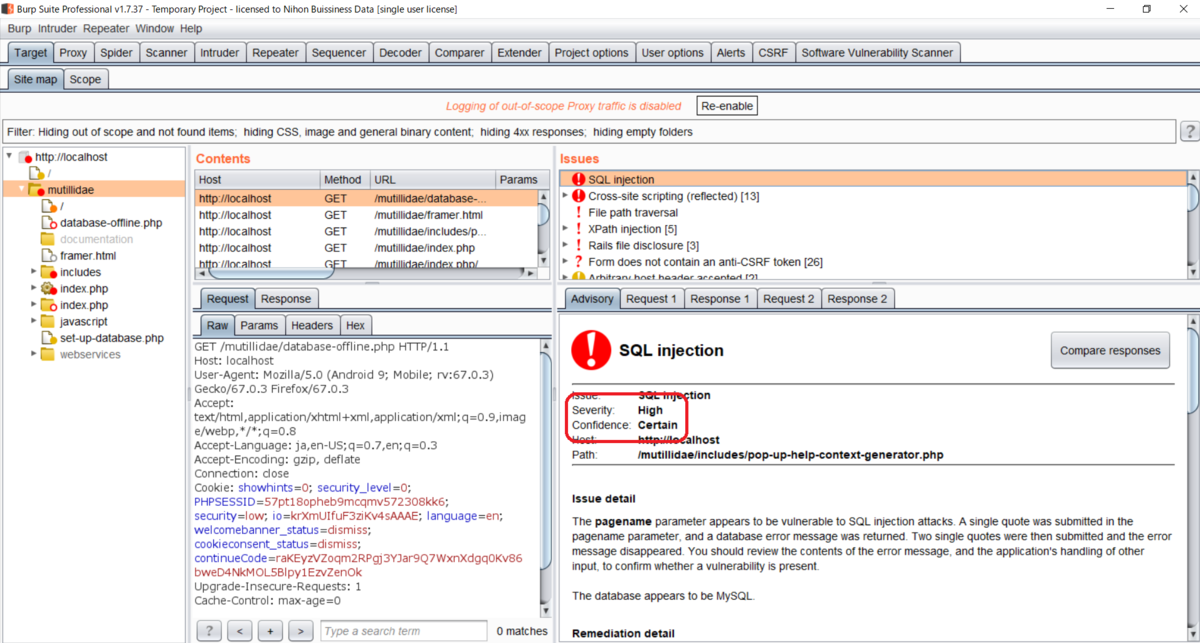Open the Hex view tab
This screenshot has width=1200, height=643.
pos(355,325)
